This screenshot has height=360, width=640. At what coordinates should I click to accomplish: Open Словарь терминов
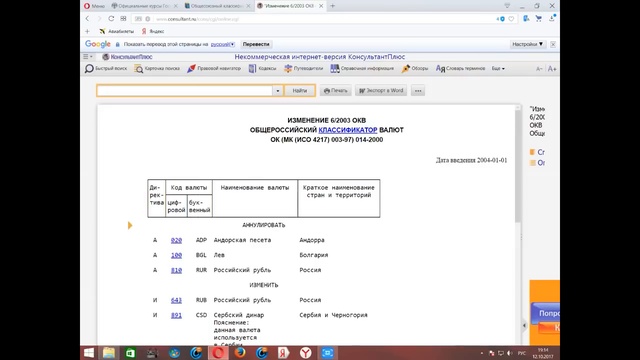[460, 69]
